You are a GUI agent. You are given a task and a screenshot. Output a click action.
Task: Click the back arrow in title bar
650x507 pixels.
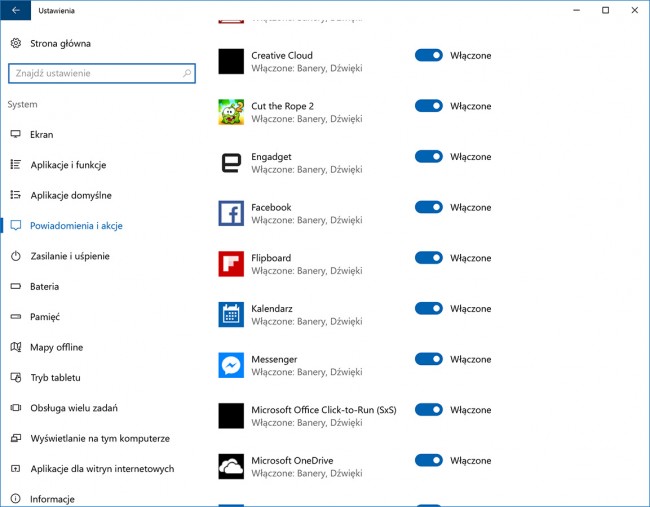tap(15, 10)
